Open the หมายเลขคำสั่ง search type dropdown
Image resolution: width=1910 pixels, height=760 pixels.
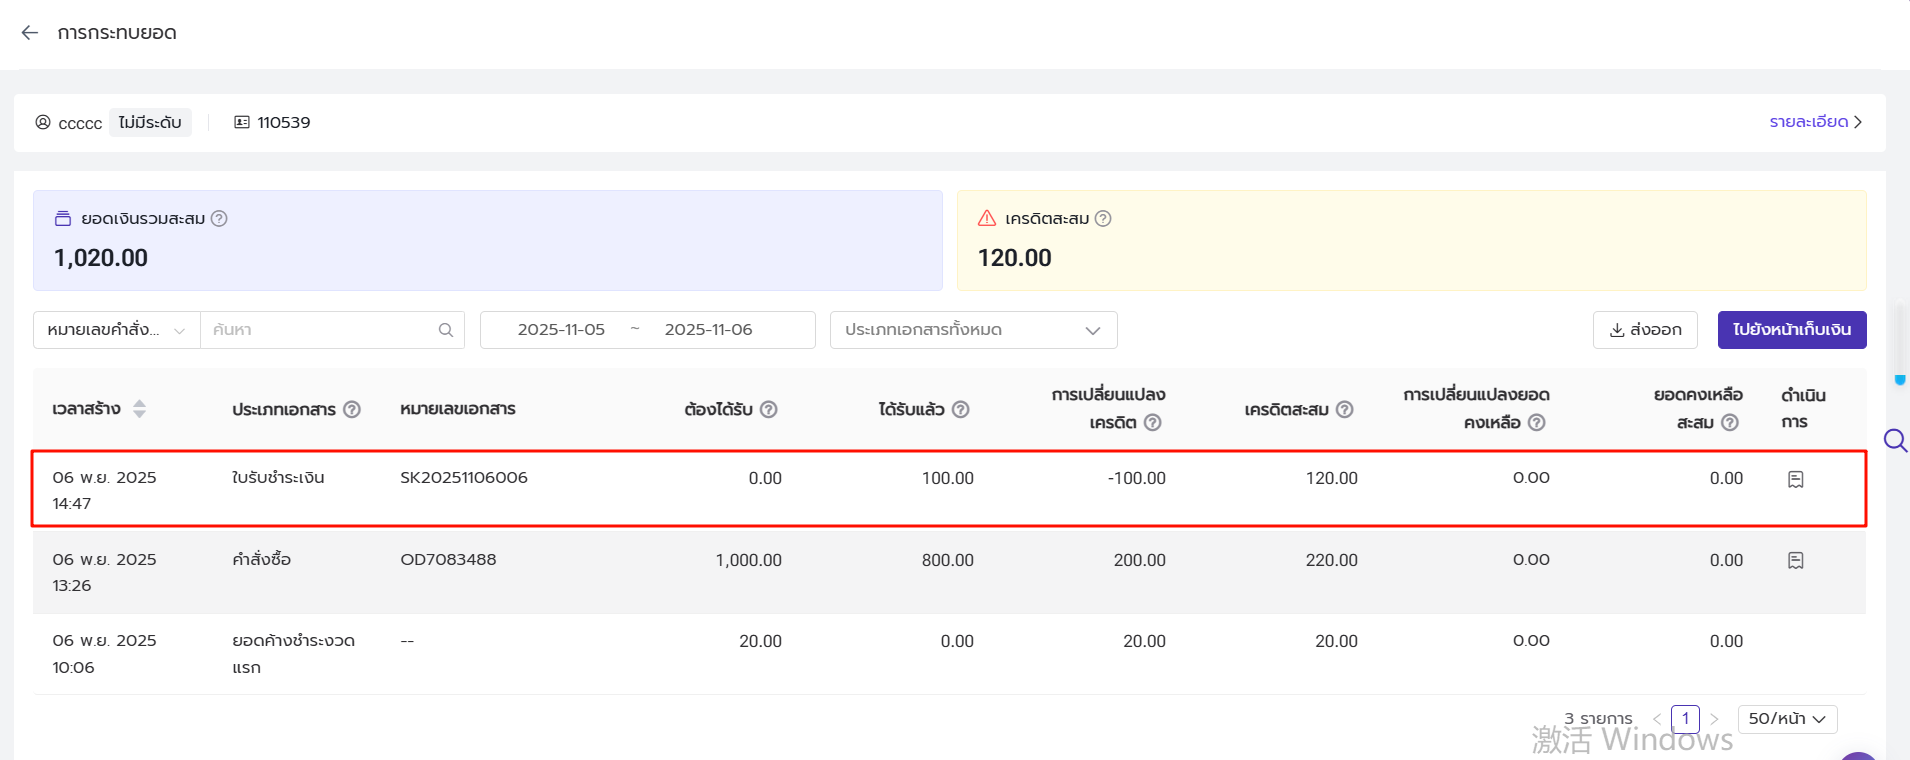point(117,330)
